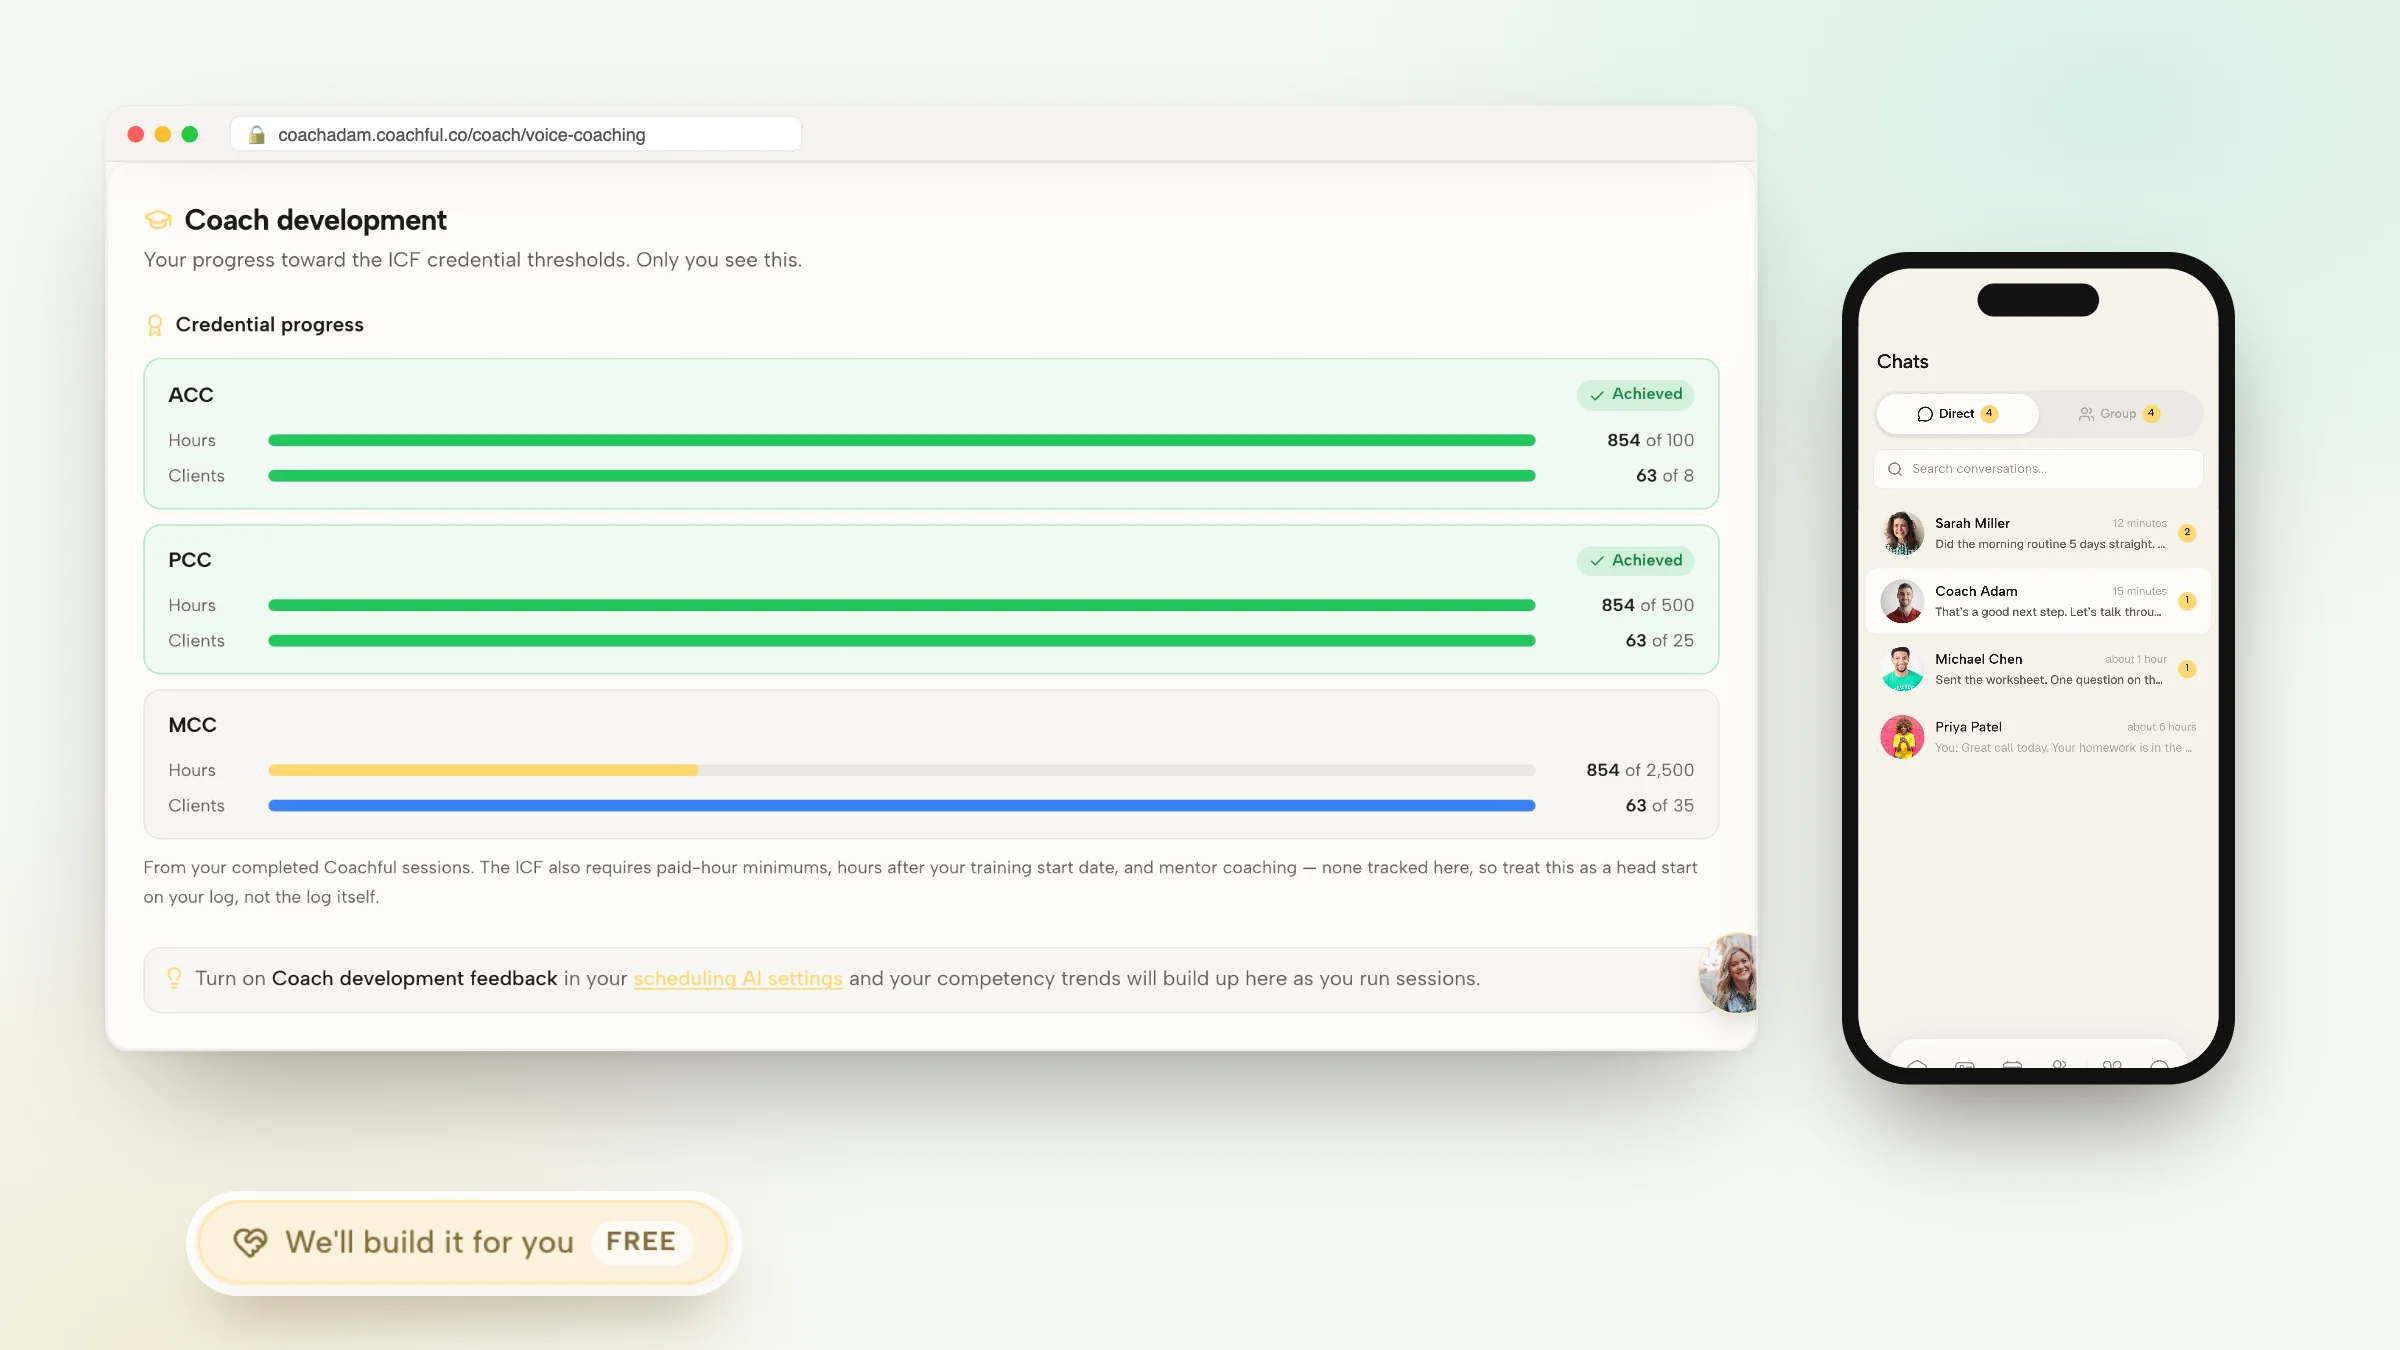Open the Priya Patel conversation

2038,737
